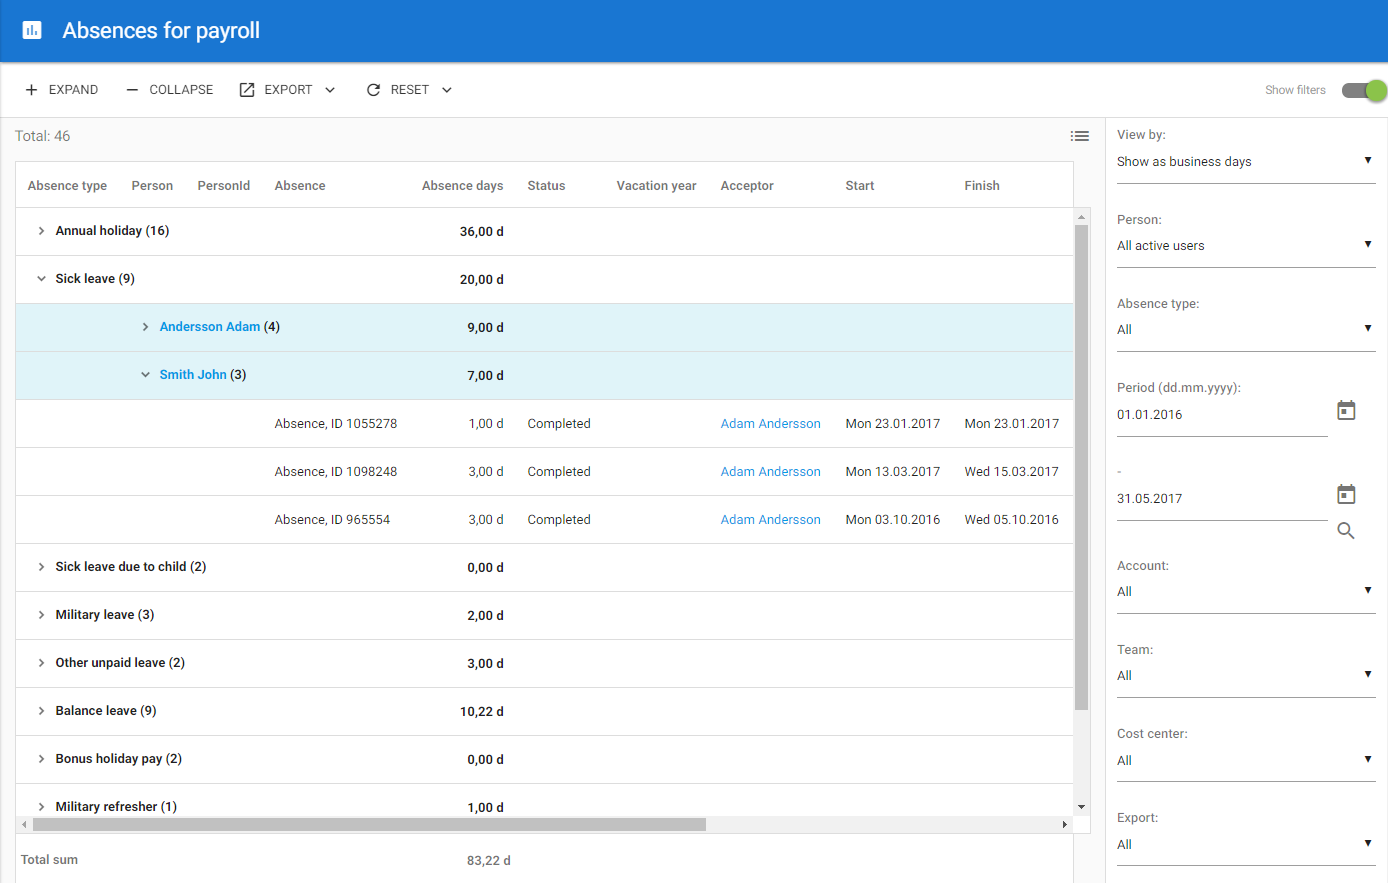Open the Cost center filter dropdown

1246,761
